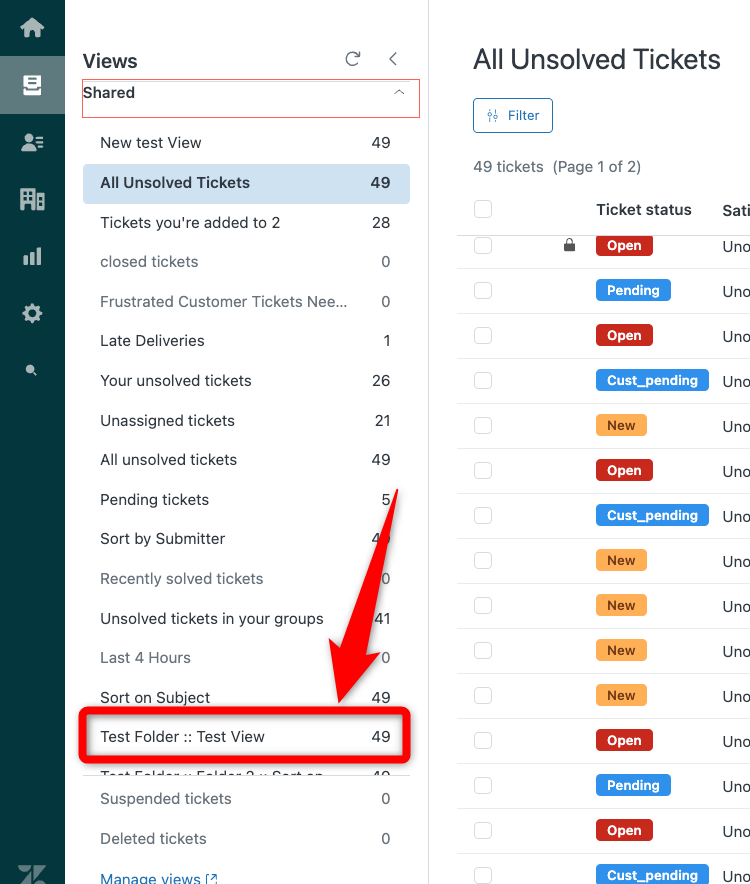Screen dimensions: 750x884
Task: Open the Suspended tickets view
Action: [166, 799]
